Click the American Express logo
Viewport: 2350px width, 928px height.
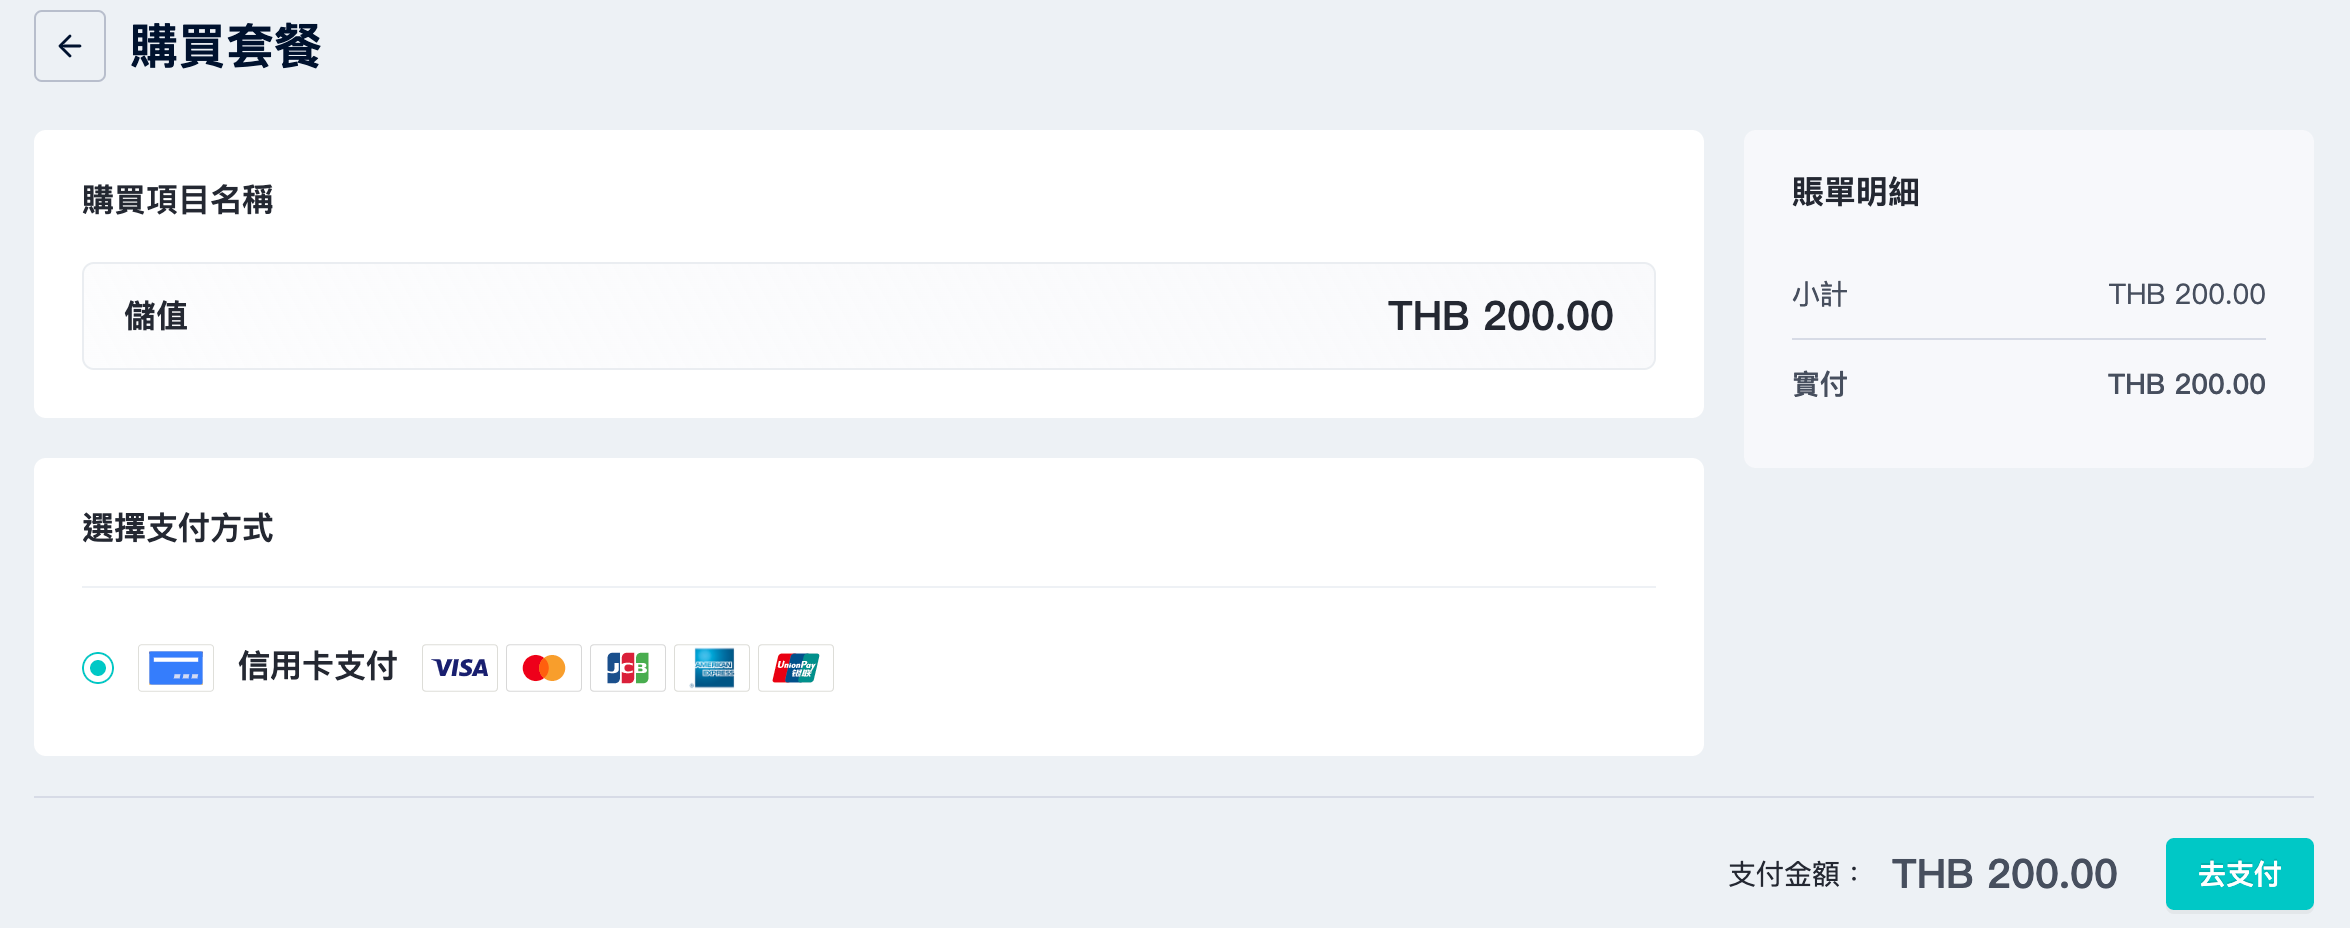[x=712, y=668]
